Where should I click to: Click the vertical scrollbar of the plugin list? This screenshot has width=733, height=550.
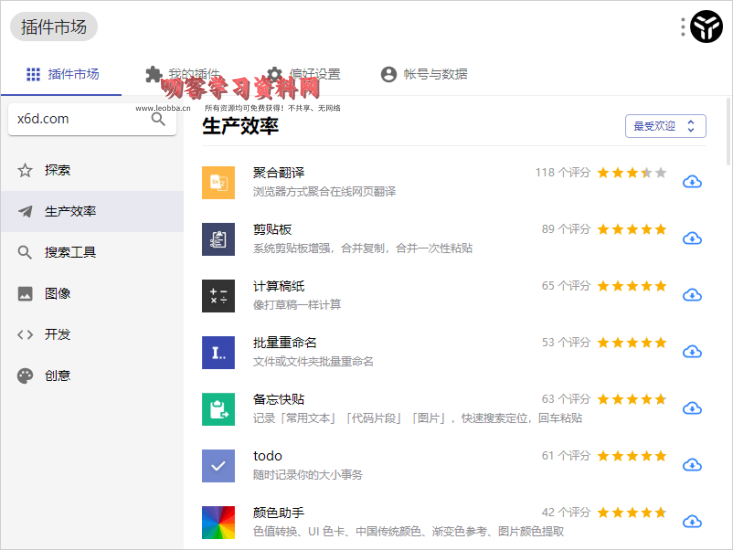click(x=728, y=132)
